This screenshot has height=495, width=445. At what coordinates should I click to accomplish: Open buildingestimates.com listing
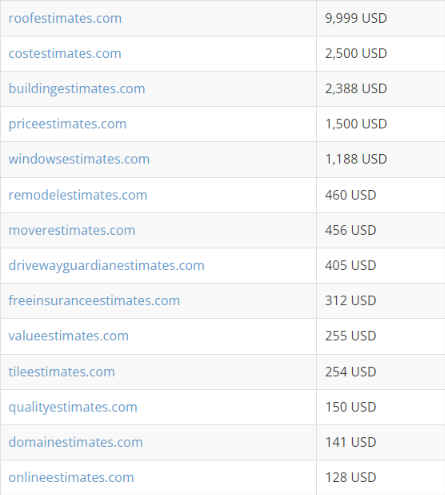tap(77, 89)
